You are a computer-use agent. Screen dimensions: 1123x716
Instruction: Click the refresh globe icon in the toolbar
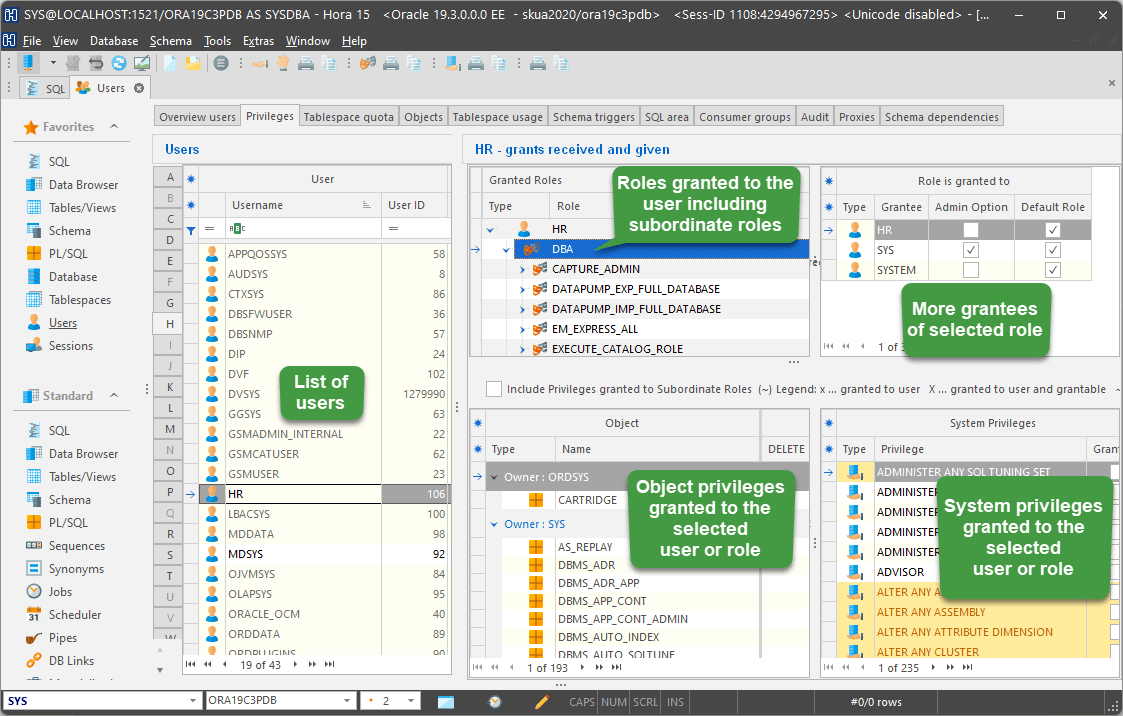tap(119, 61)
